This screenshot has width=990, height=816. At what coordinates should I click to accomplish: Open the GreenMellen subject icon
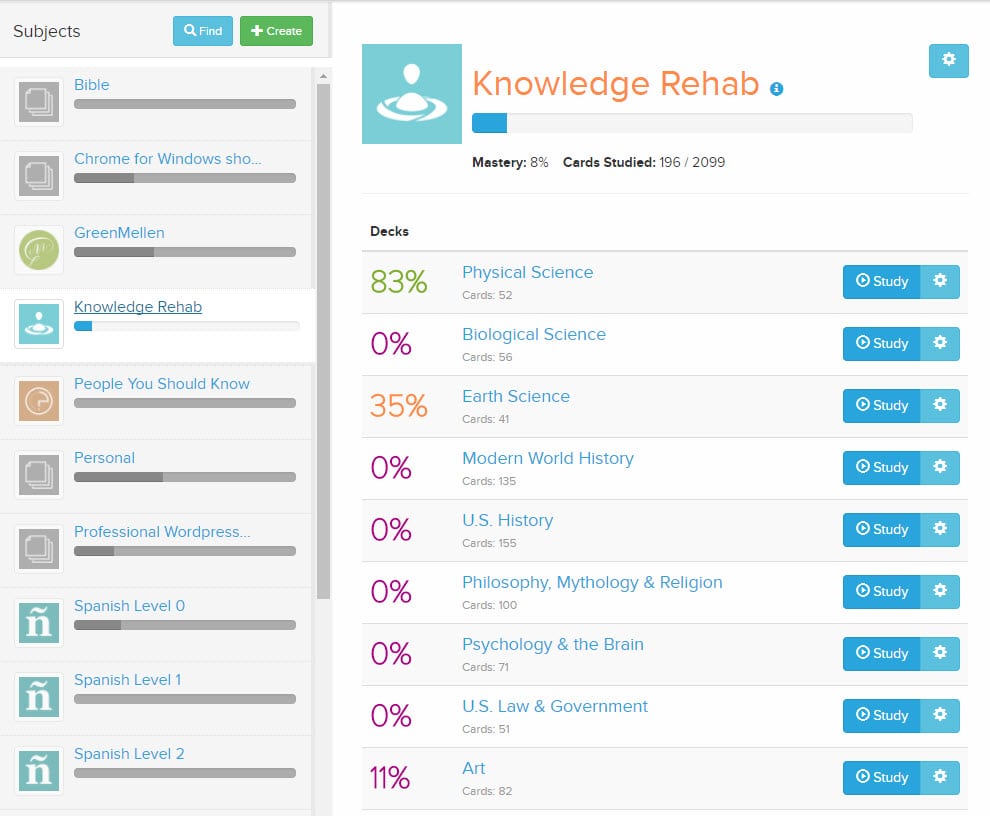[39, 249]
